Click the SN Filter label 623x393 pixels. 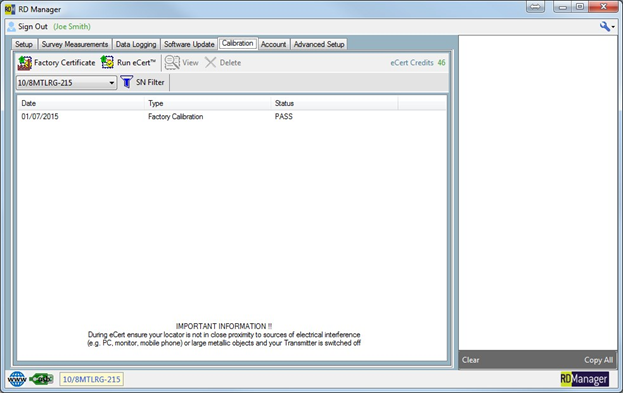150,82
